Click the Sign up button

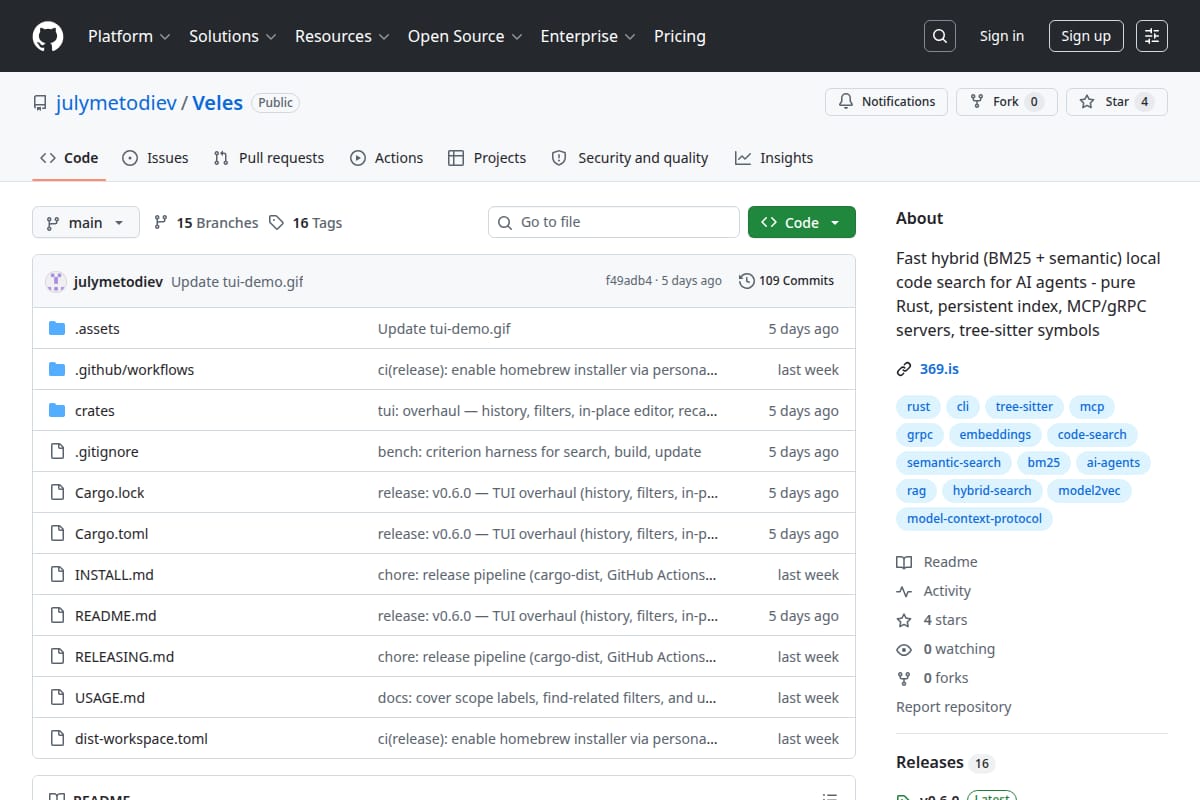click(x=1086, y=36)
